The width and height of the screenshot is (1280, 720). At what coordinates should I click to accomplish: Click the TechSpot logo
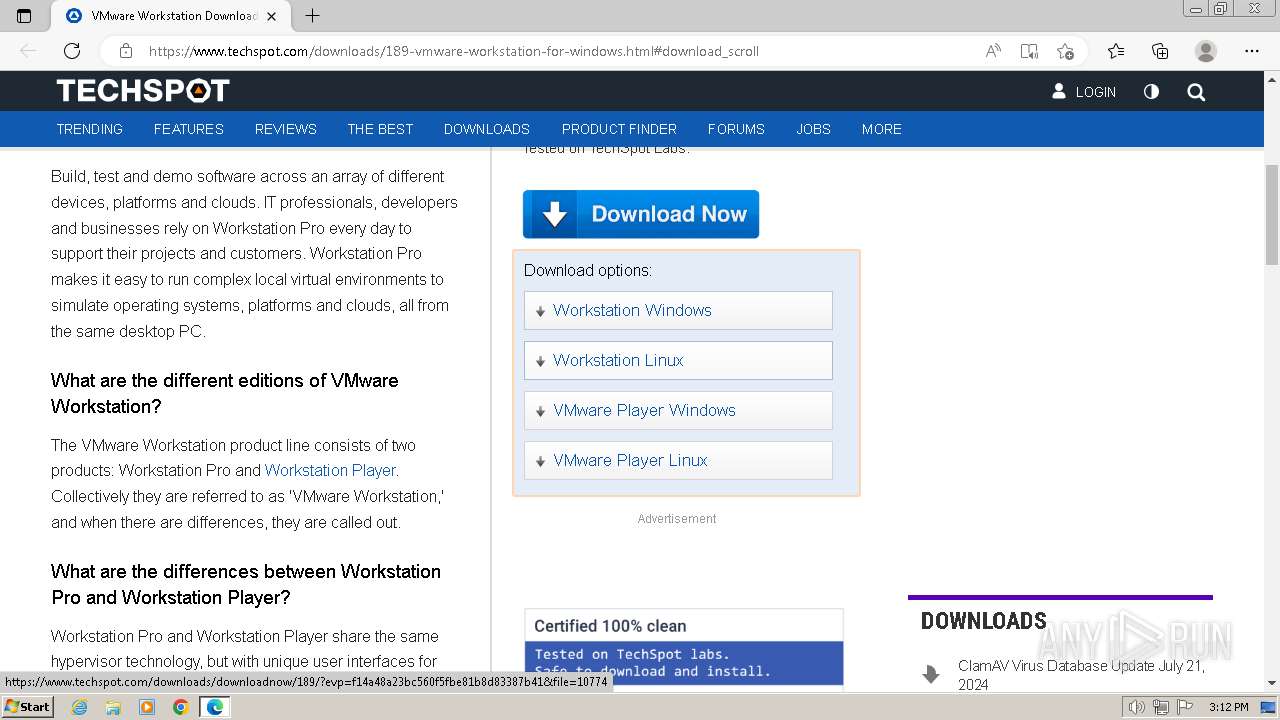[143, 91]
